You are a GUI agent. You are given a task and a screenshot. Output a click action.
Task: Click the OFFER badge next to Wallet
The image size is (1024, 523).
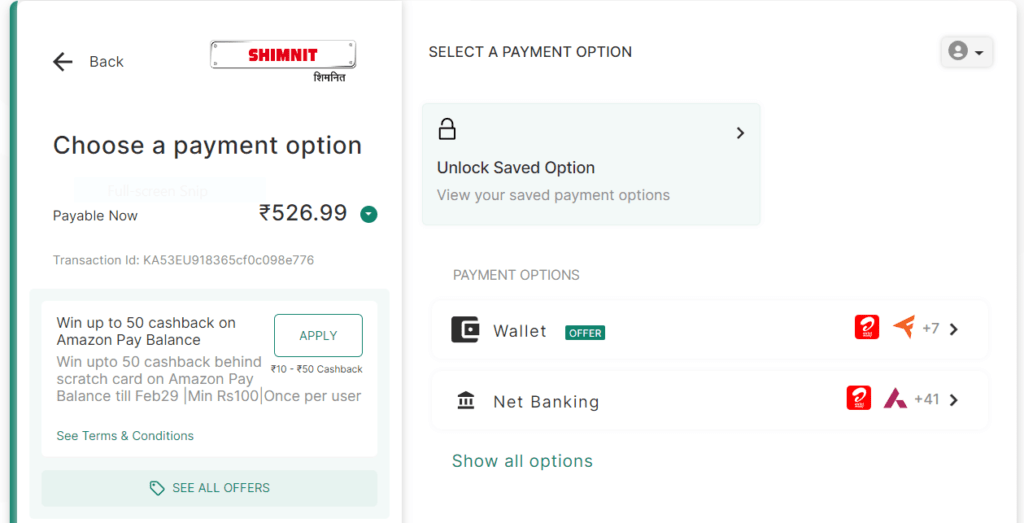pos(585,333)
